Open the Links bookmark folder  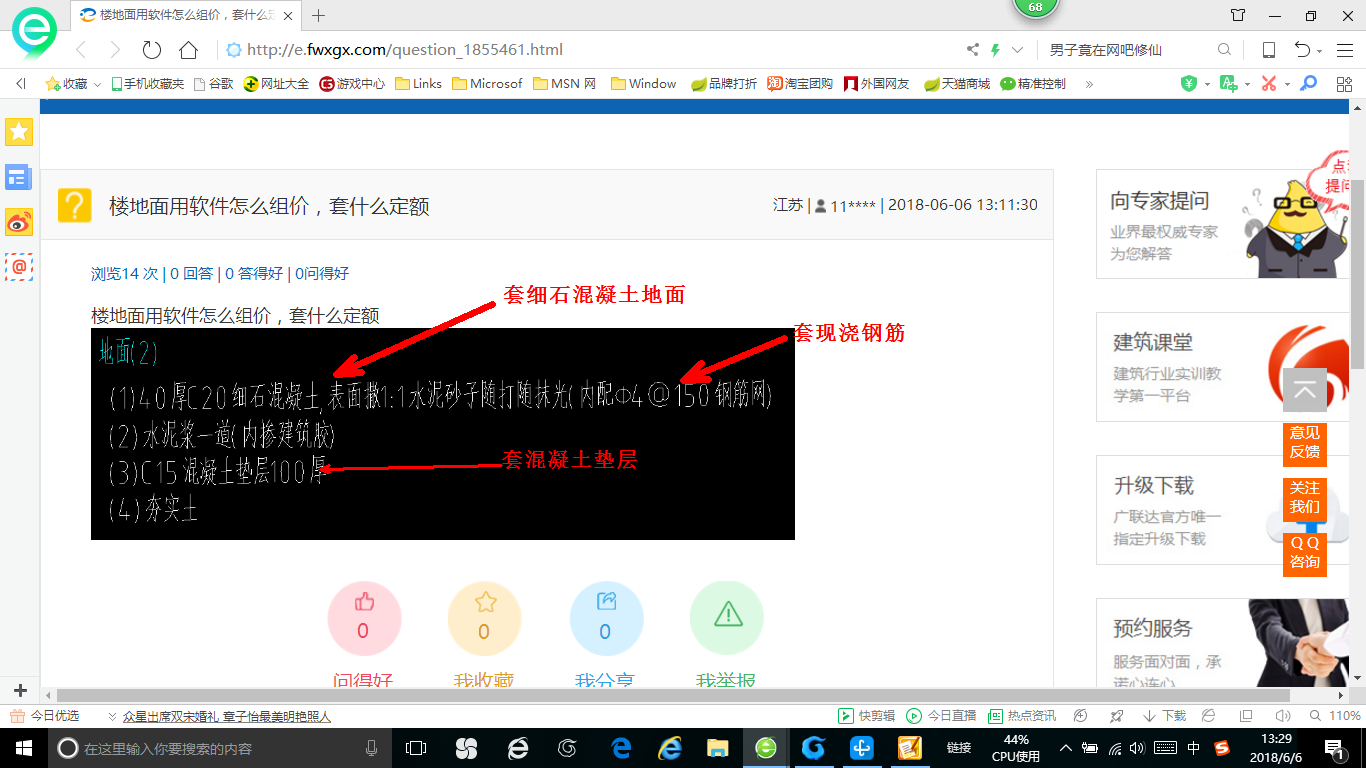click(418, 84)
